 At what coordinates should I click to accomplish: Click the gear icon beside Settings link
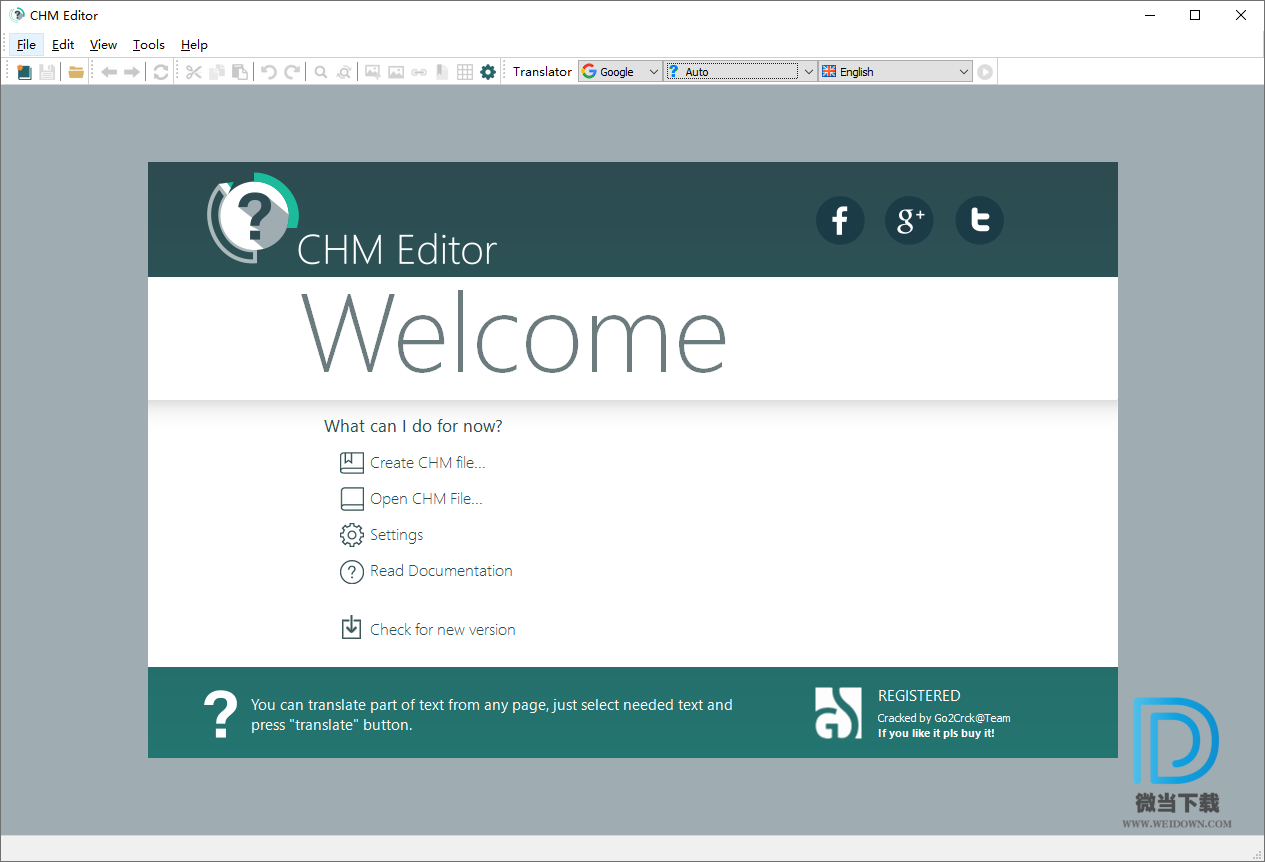[352, 535]
